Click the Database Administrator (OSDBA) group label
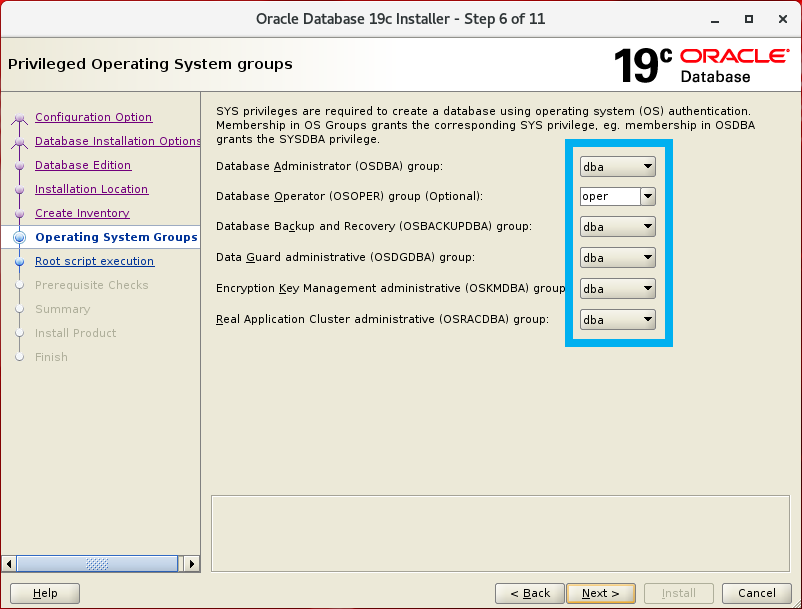The image size is (802, 609). 329,167
